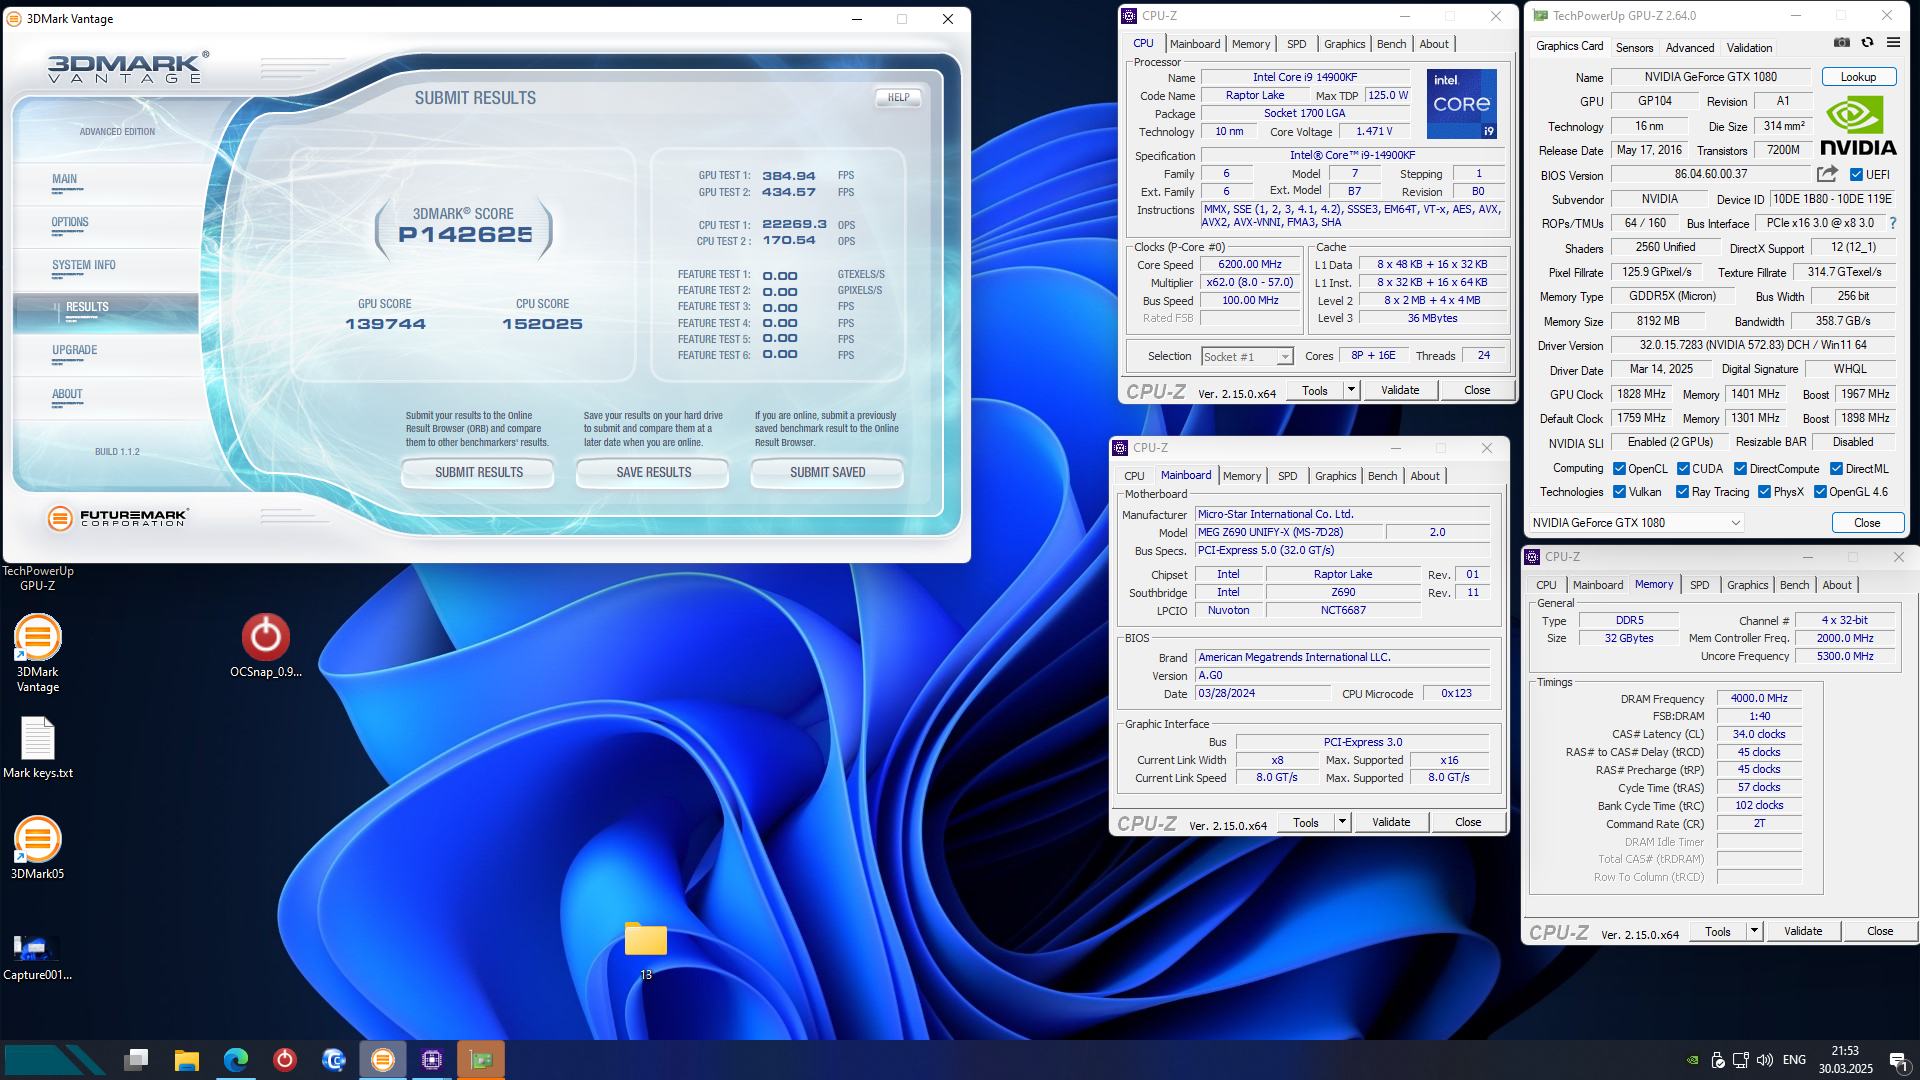Click the Bus Interface question mark icon

pos(1893,223)
